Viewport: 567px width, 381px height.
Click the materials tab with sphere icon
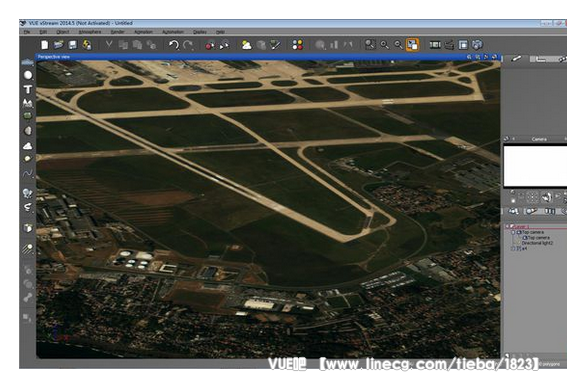pyautogui.click(x=531, y=211)
